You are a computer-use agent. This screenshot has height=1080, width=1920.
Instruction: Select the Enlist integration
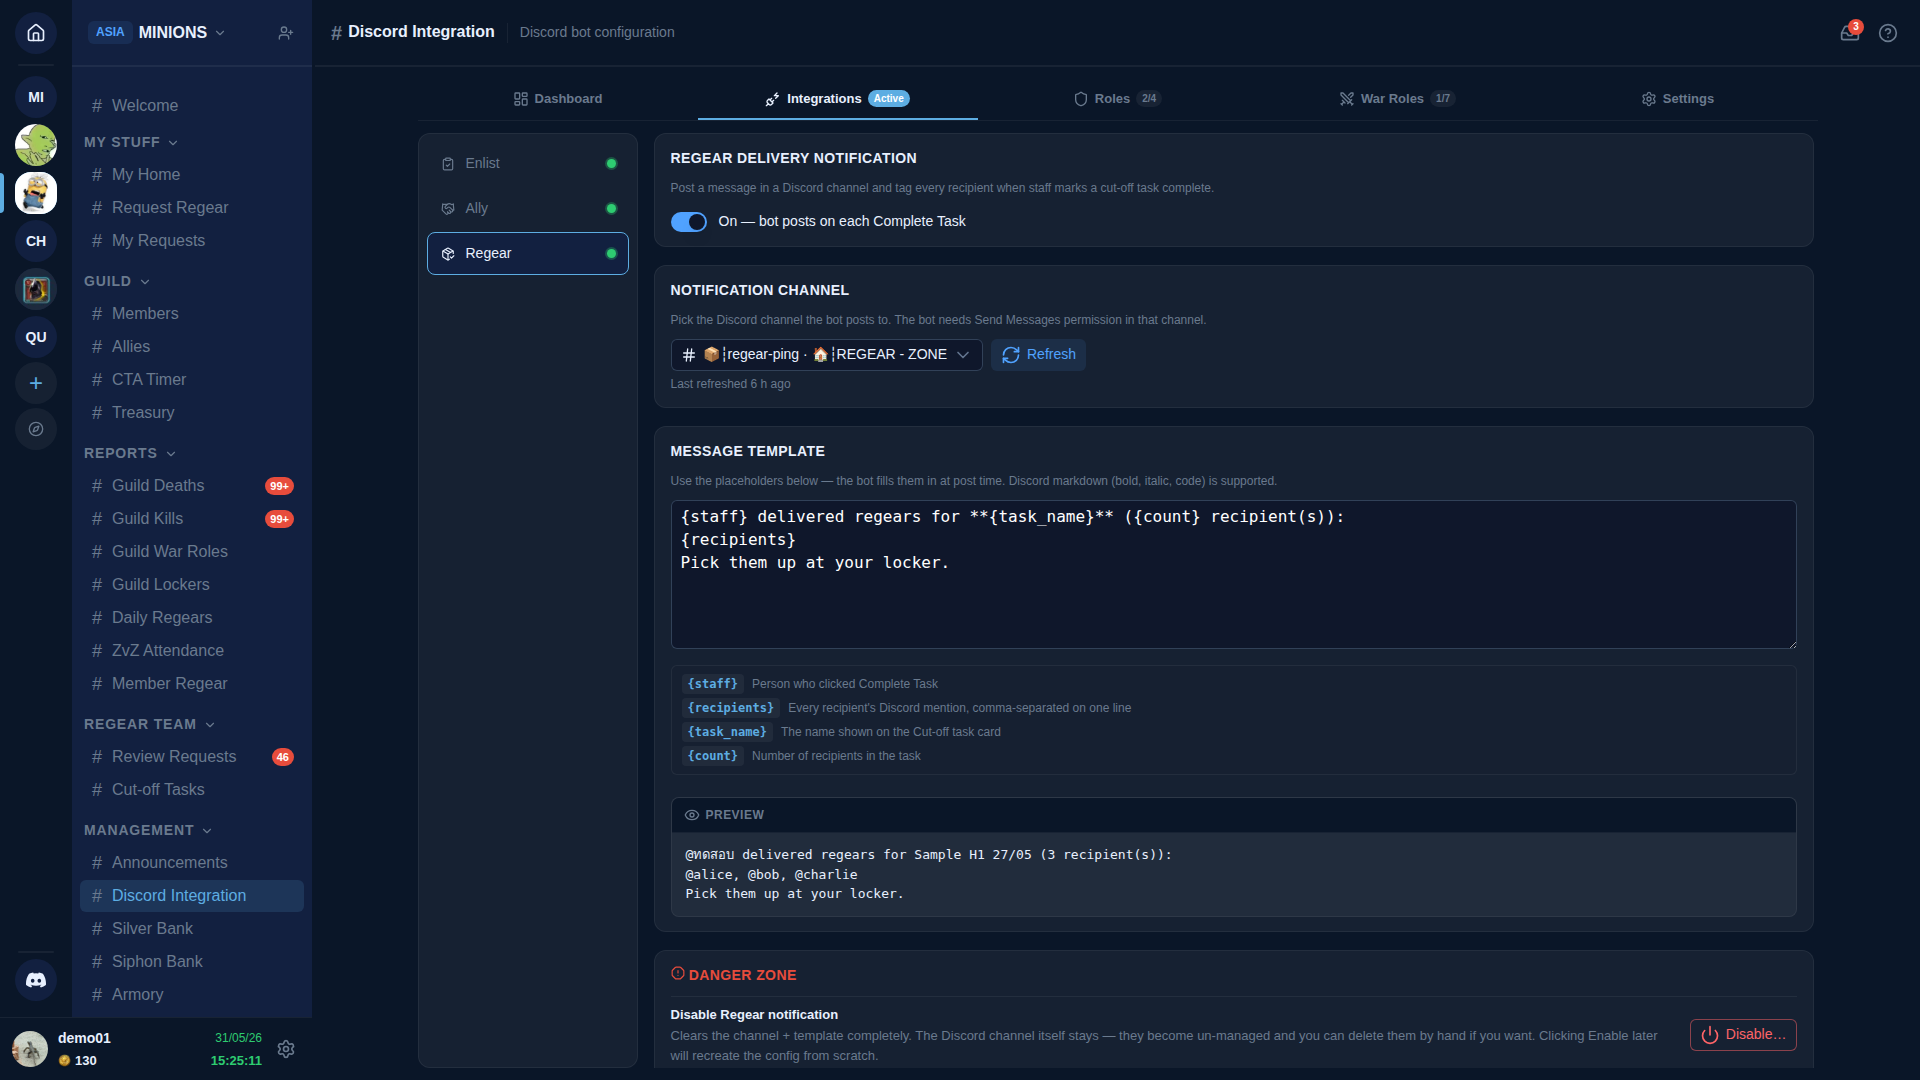coord(528,164)
